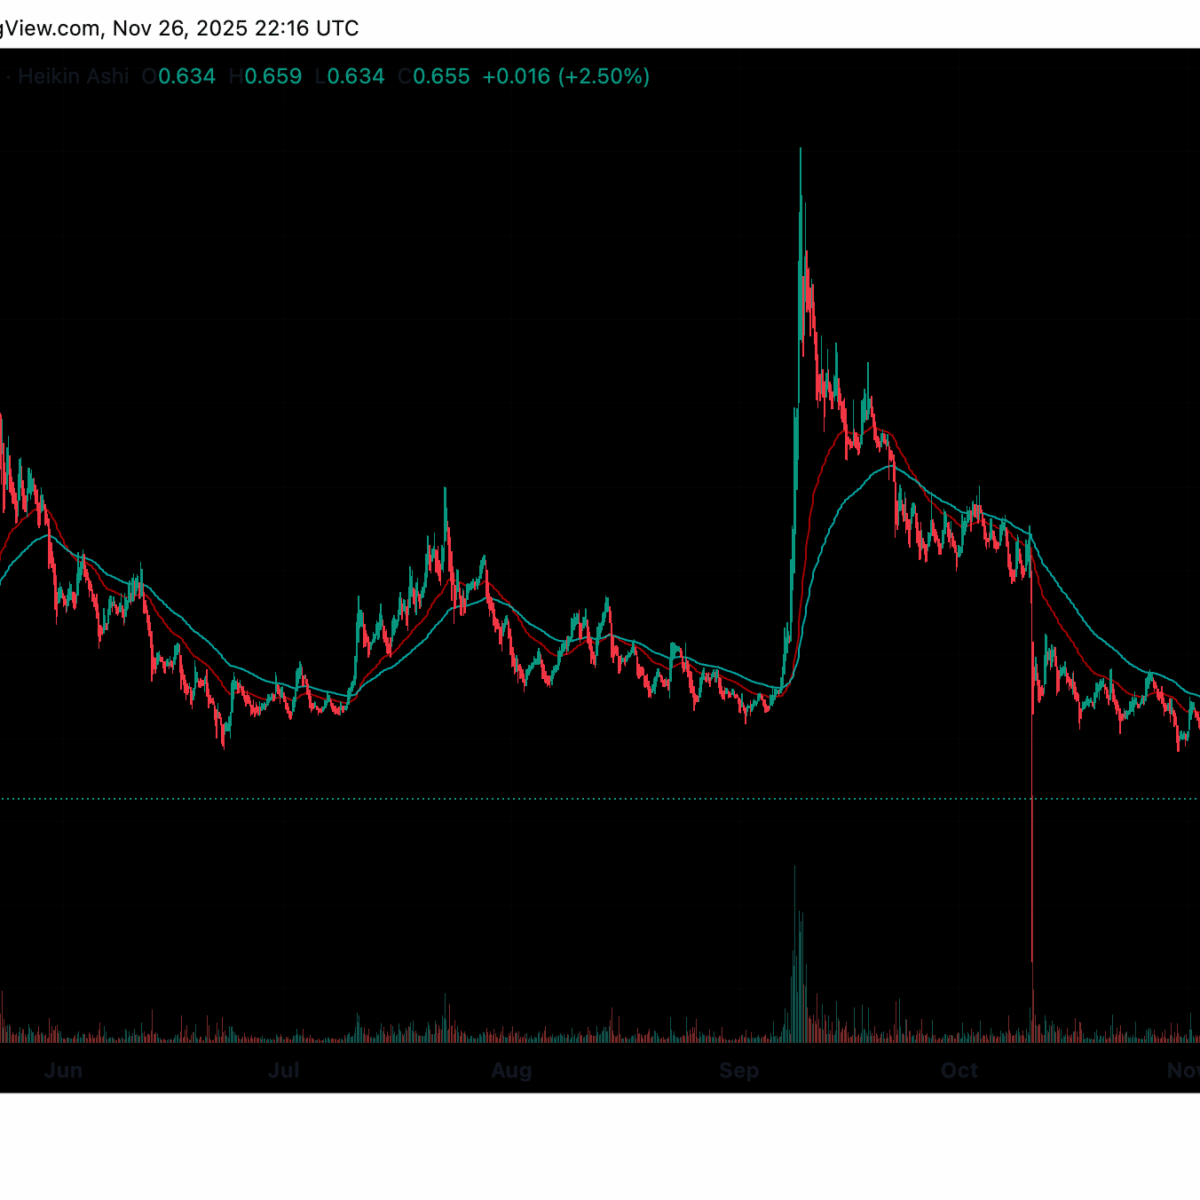This screenshot has height=1200, width=1200.
Task: Select the long red October crash wick
Action: pyautogui.click(x=1031, y=850)
